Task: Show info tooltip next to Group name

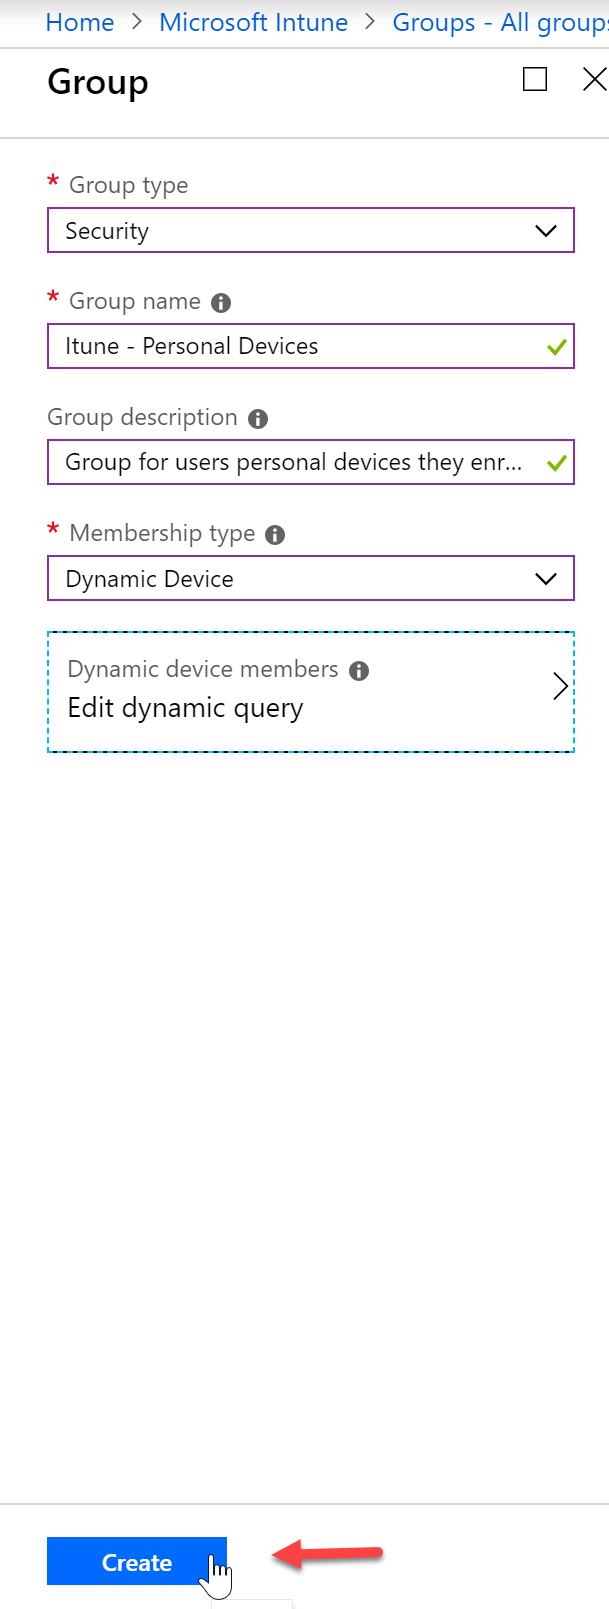Action: pos(222,303)
